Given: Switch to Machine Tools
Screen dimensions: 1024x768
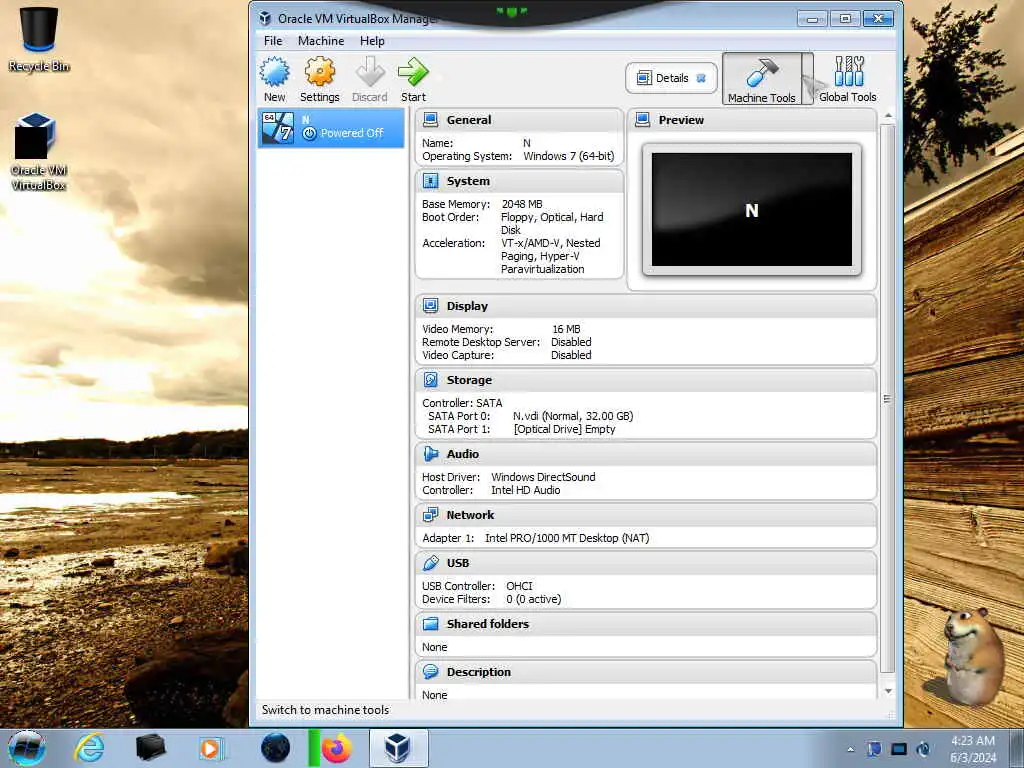Looking at the screenshot, I should pos(761,80).
